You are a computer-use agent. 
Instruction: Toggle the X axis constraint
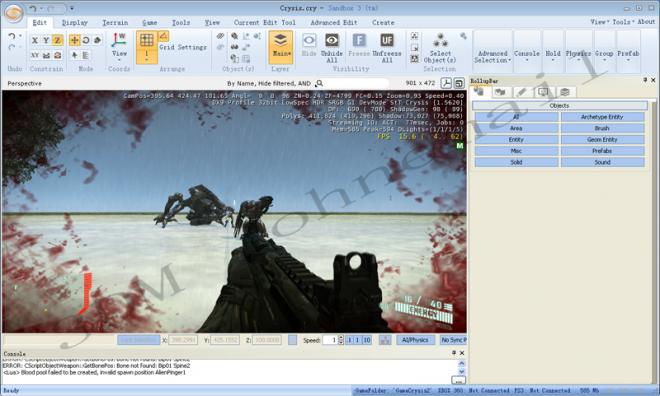(35, 40)
